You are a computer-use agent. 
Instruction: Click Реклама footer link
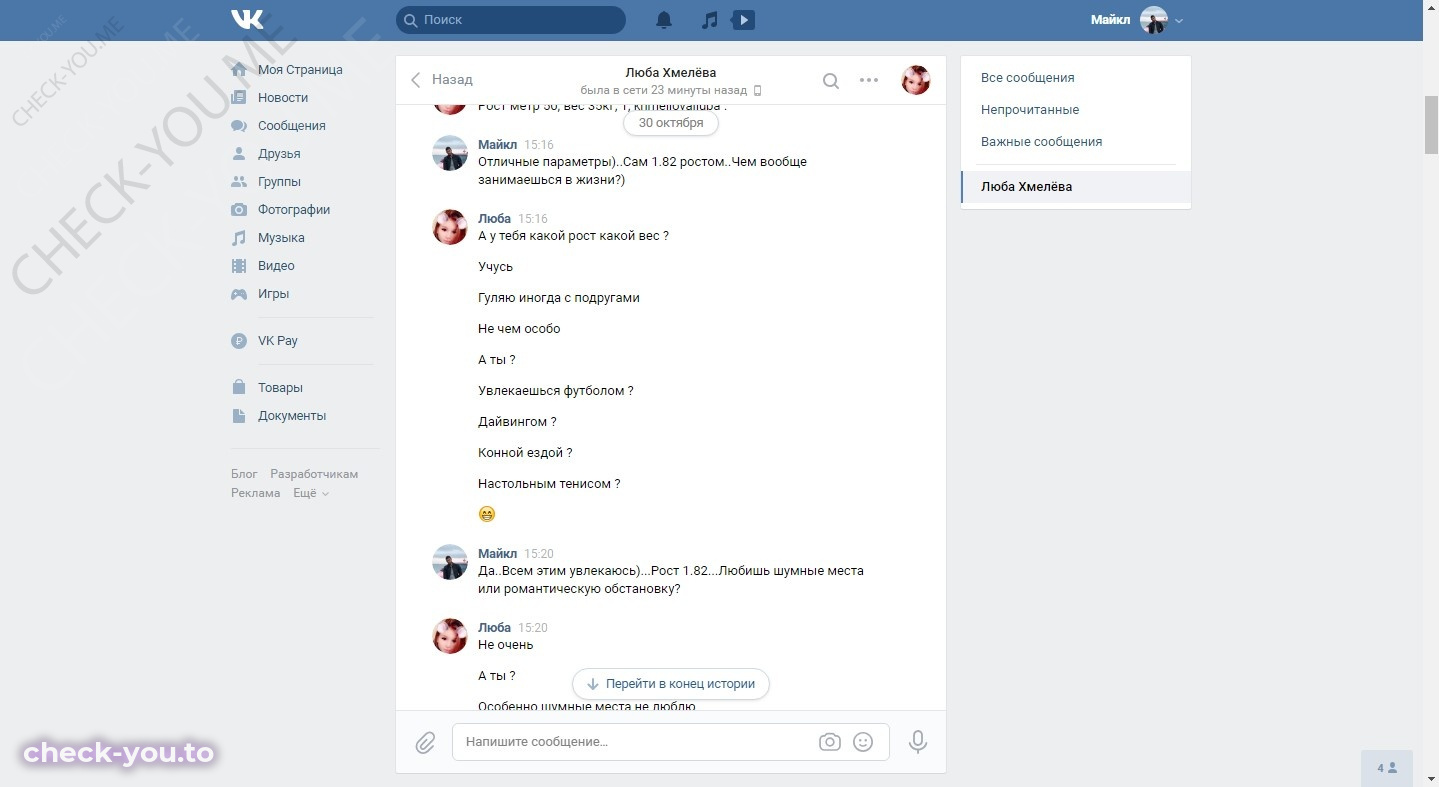[256, 493]
